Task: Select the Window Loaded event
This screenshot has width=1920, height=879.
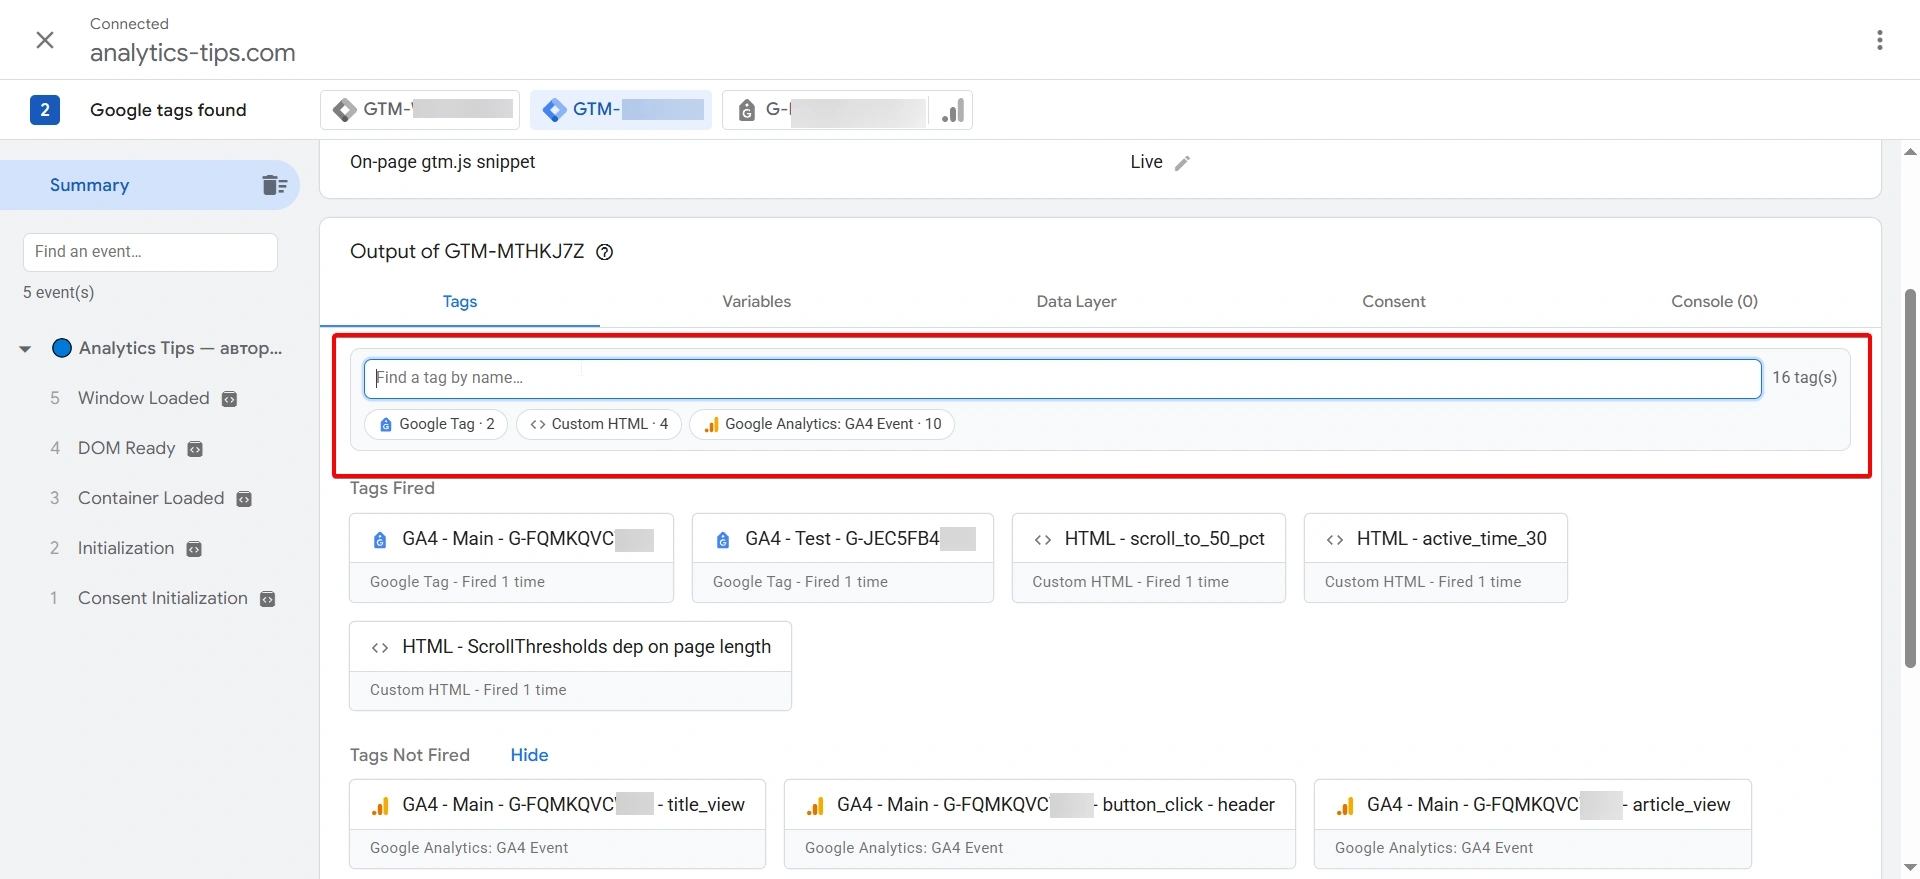Action: 144,398
